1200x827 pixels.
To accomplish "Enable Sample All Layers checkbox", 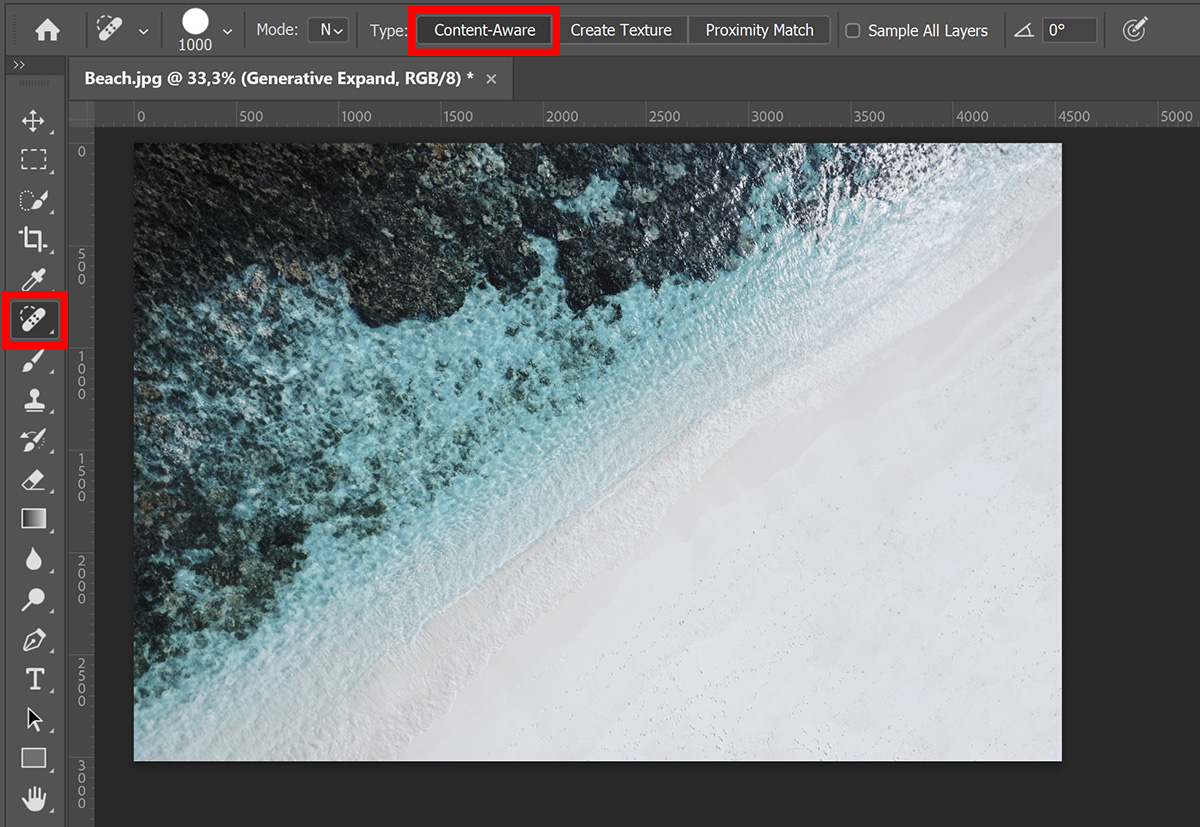I will [x=853, y=31].
